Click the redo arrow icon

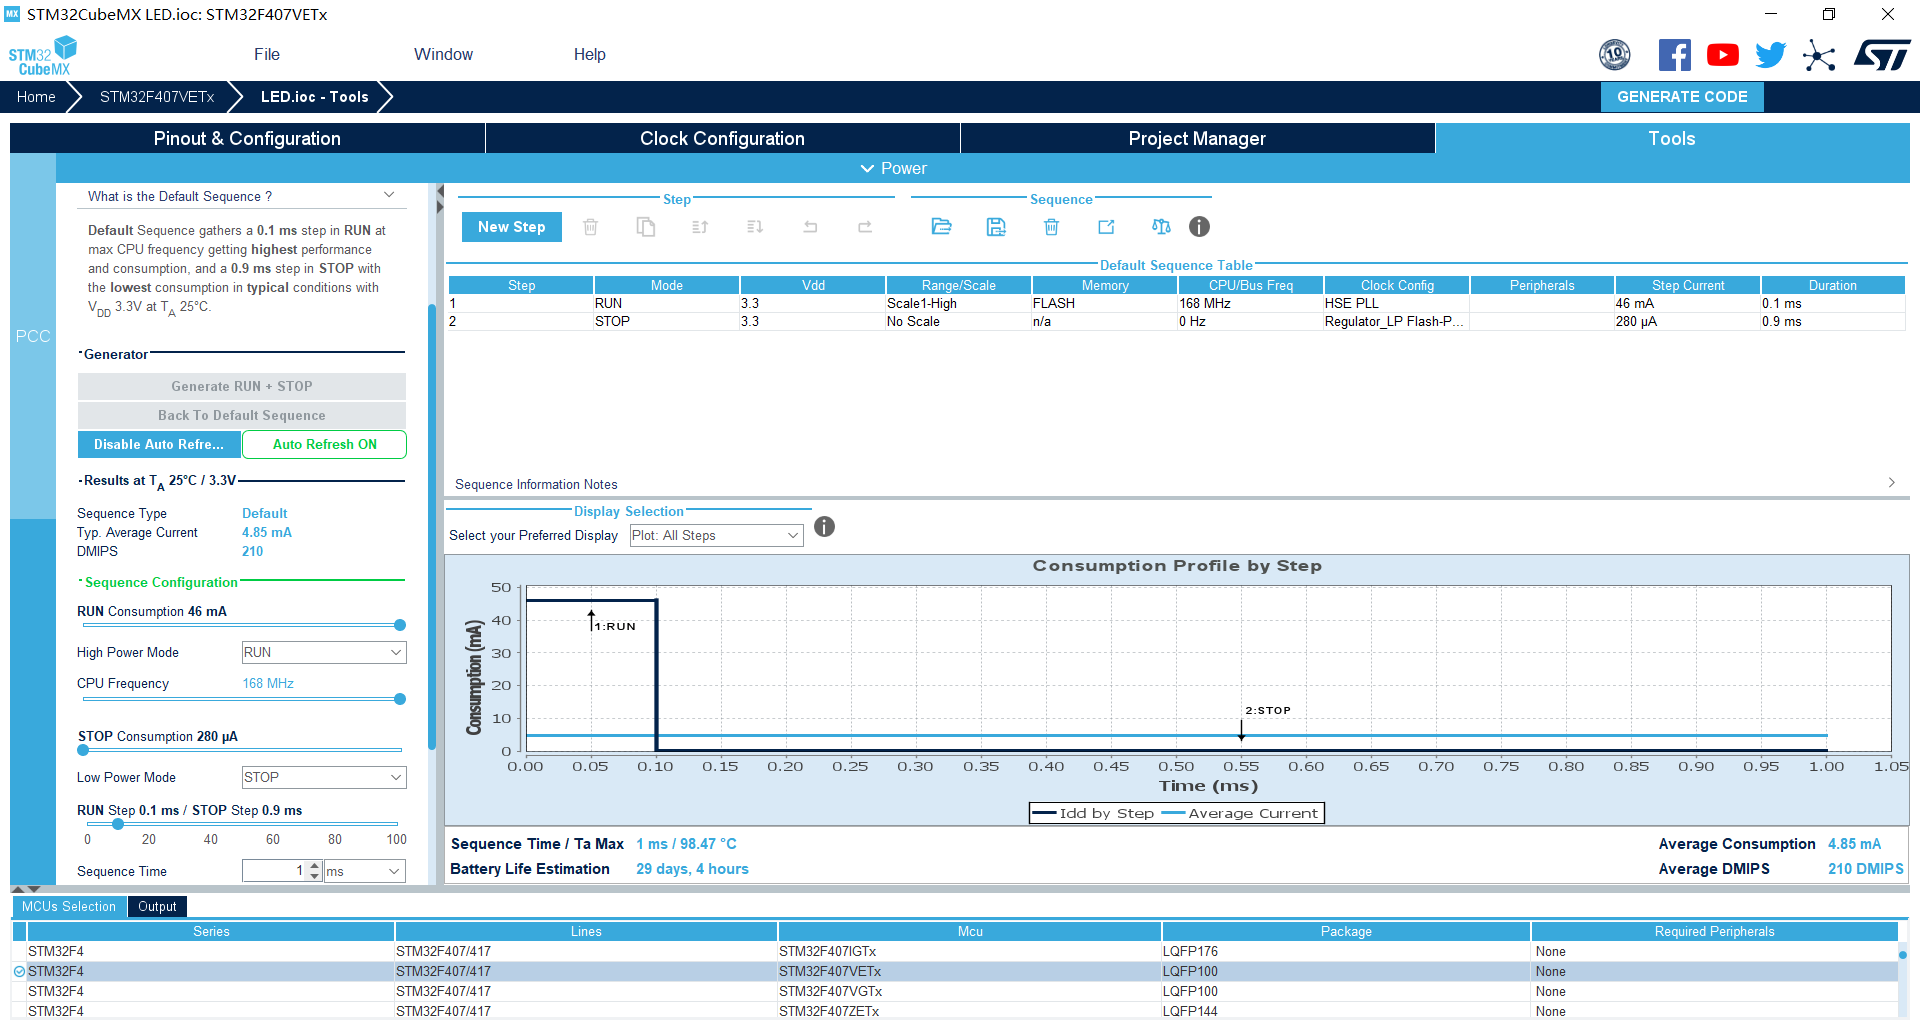click(x=865, y=227)
